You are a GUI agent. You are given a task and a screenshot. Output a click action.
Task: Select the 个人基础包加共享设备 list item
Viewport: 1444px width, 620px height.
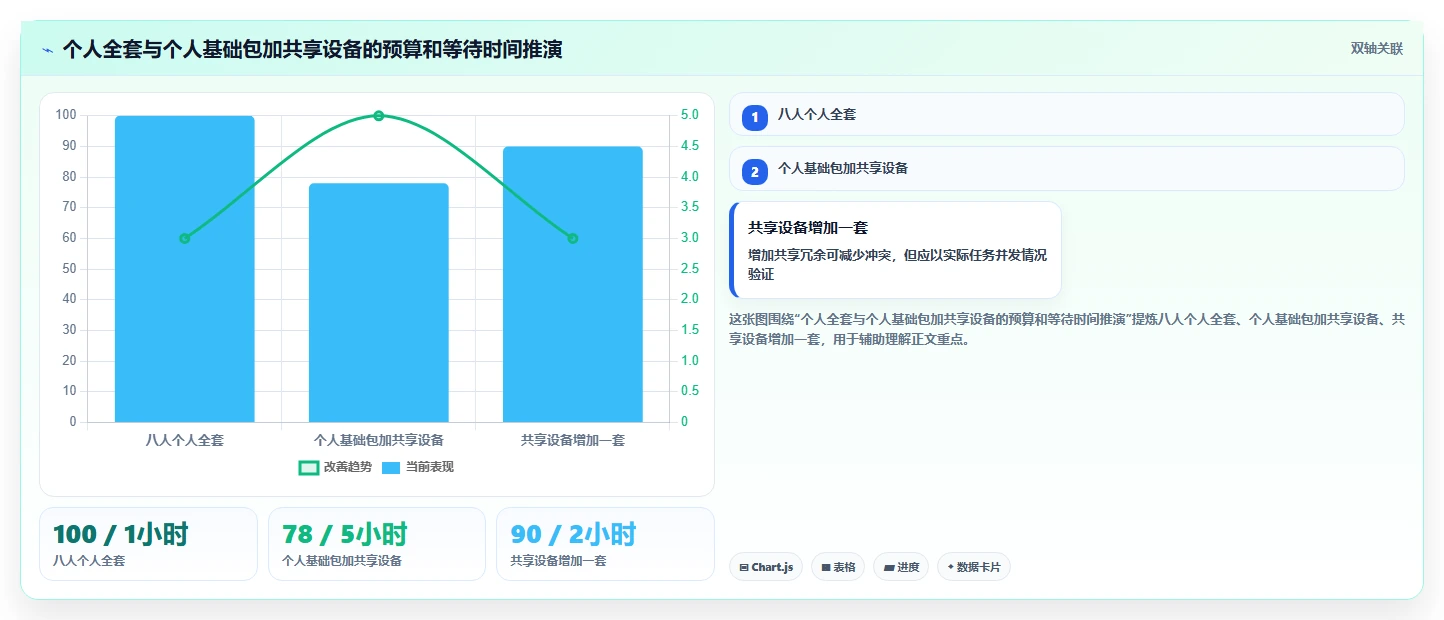1067,168
